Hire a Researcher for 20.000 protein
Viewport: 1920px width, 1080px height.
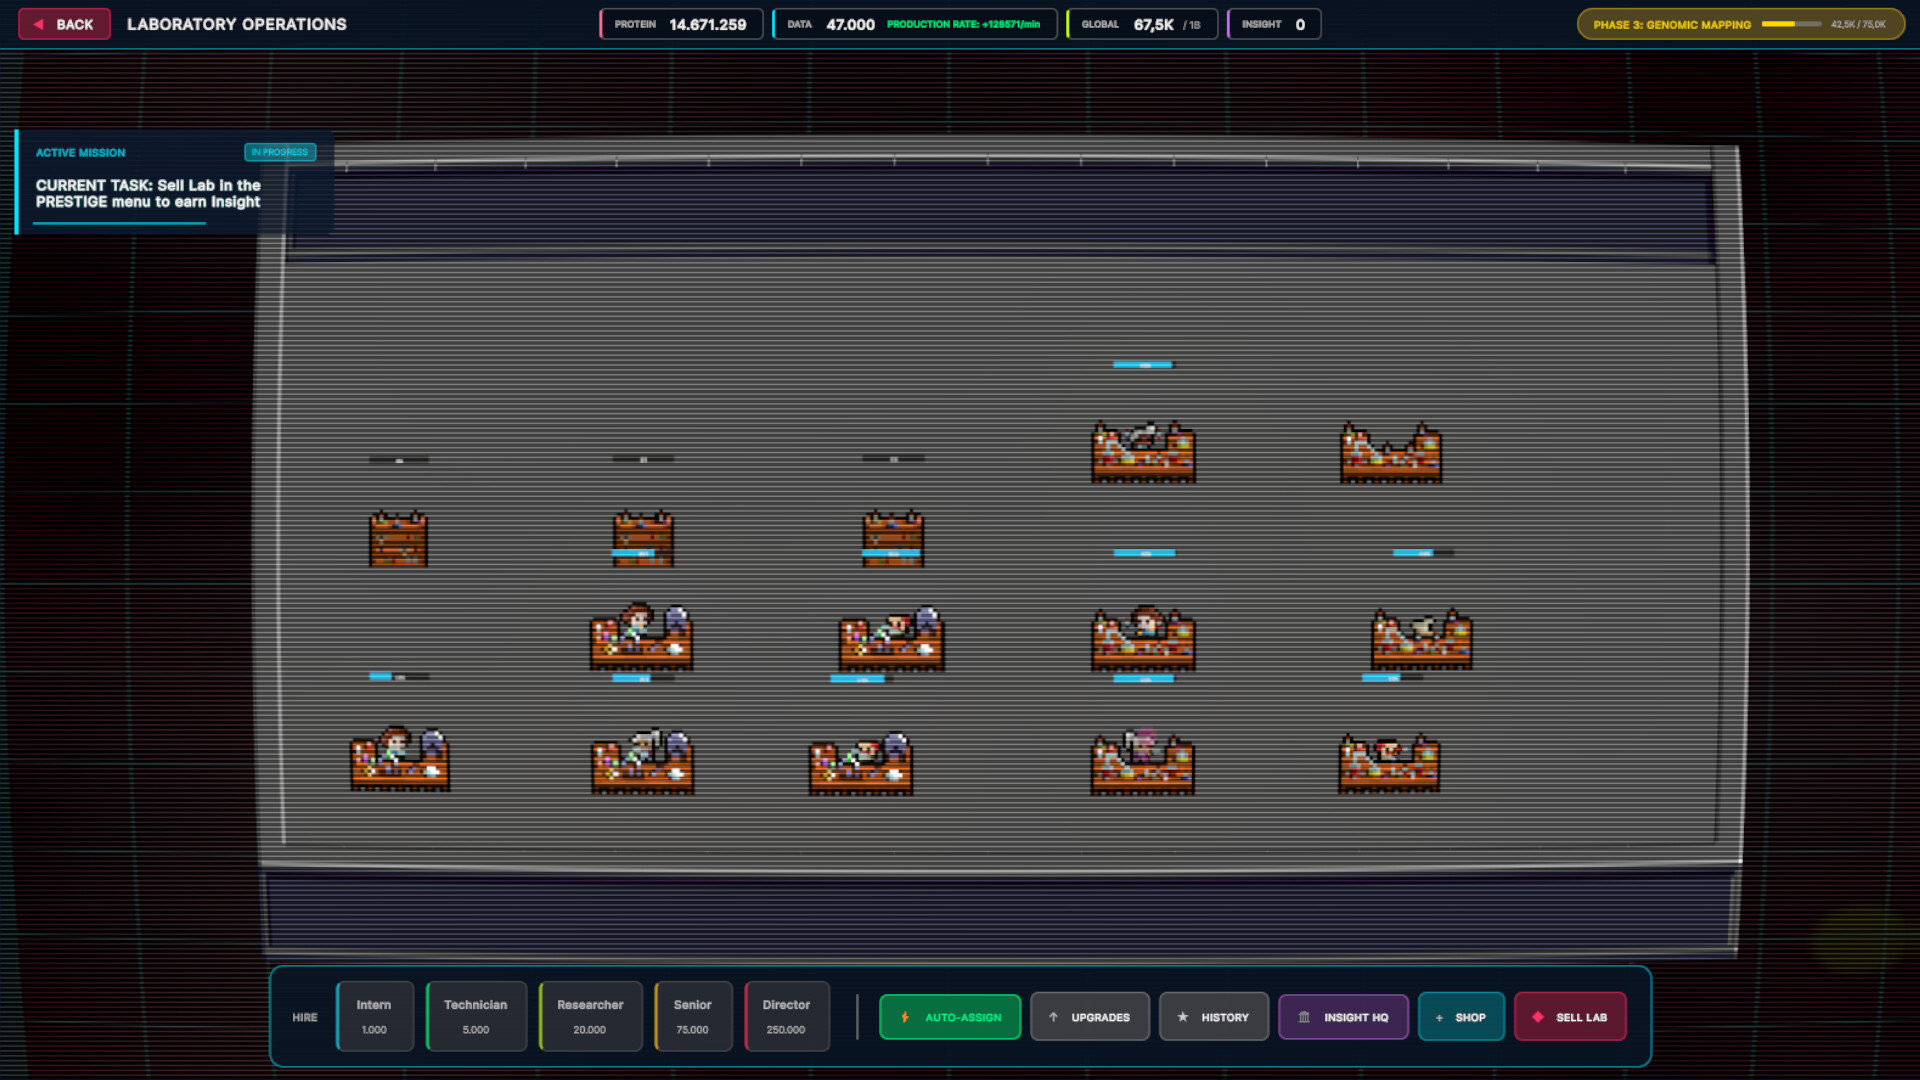[x=590, y=1016]
